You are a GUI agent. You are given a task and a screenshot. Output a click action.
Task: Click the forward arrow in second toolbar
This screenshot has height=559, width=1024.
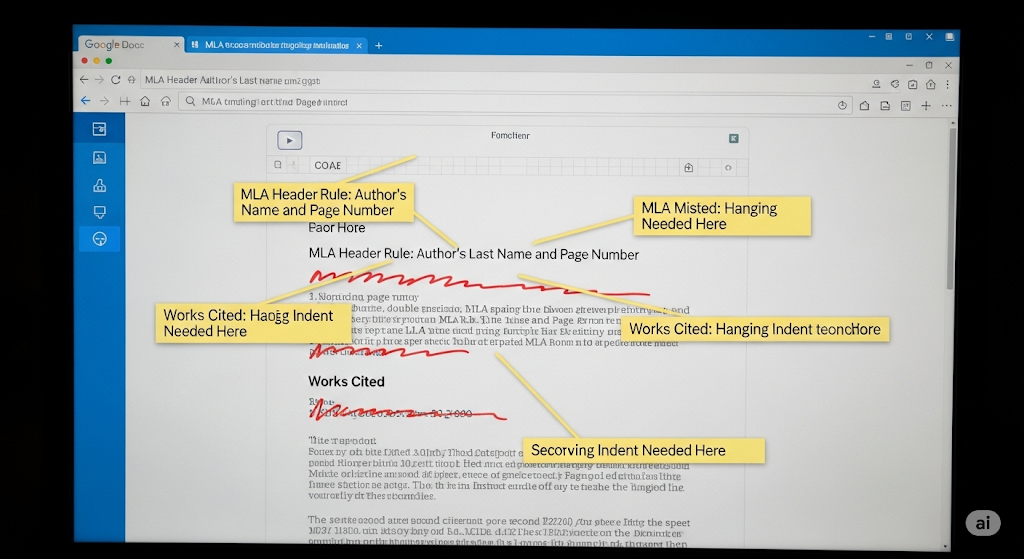[104, 101]
